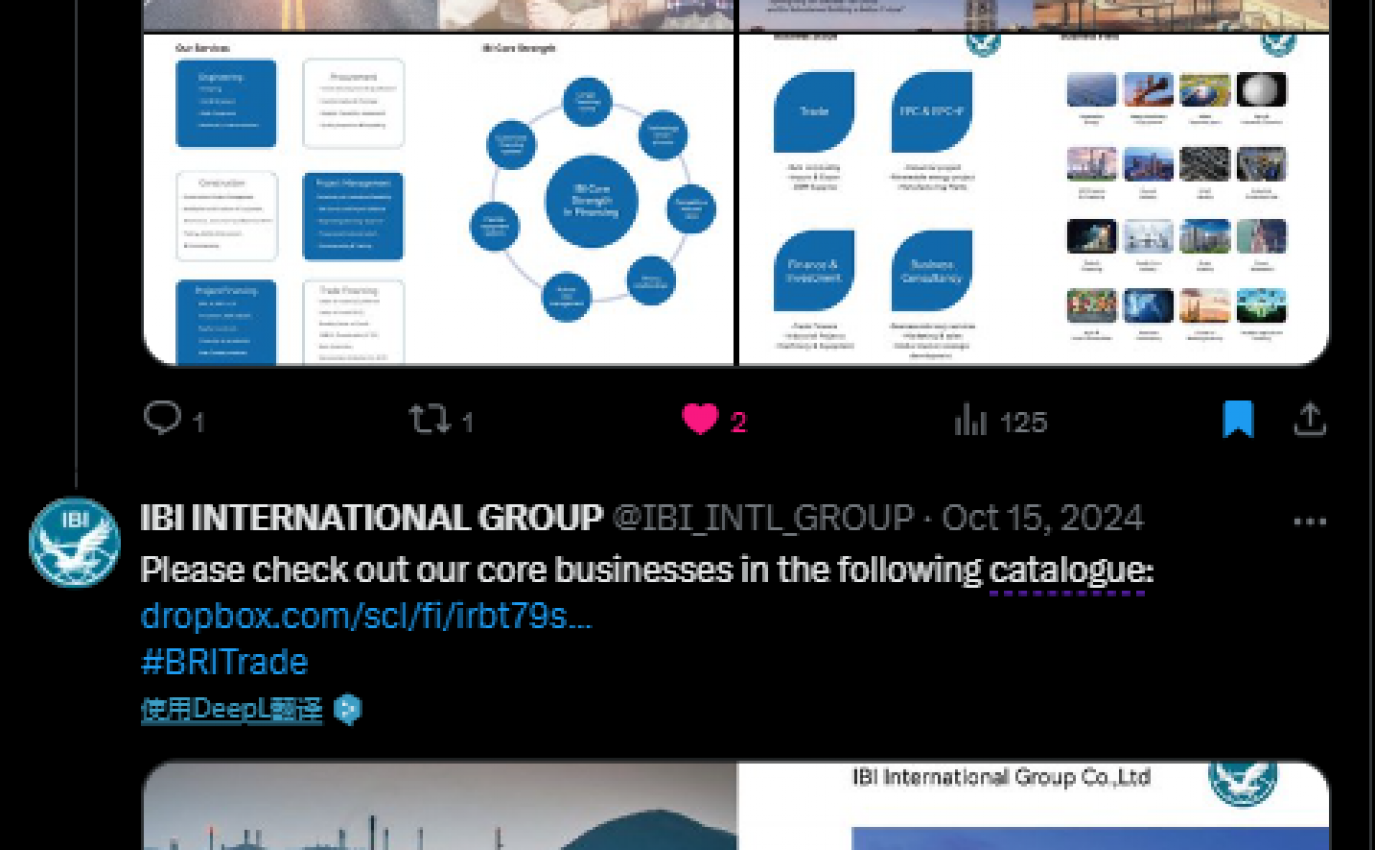Open the IBI Core Strength slide image

point(439,199)
